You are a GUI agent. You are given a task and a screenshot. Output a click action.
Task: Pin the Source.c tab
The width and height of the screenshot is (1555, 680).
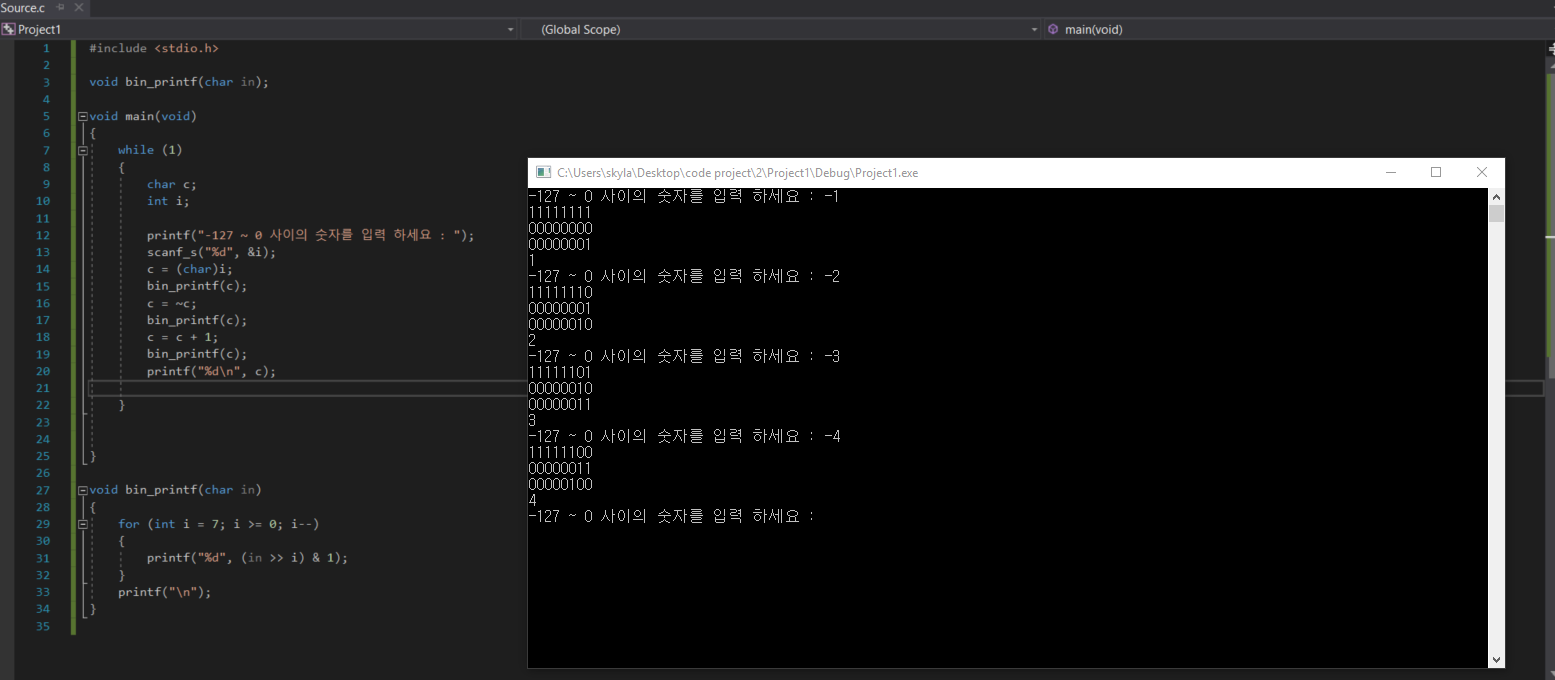click(x=59, y=7)
